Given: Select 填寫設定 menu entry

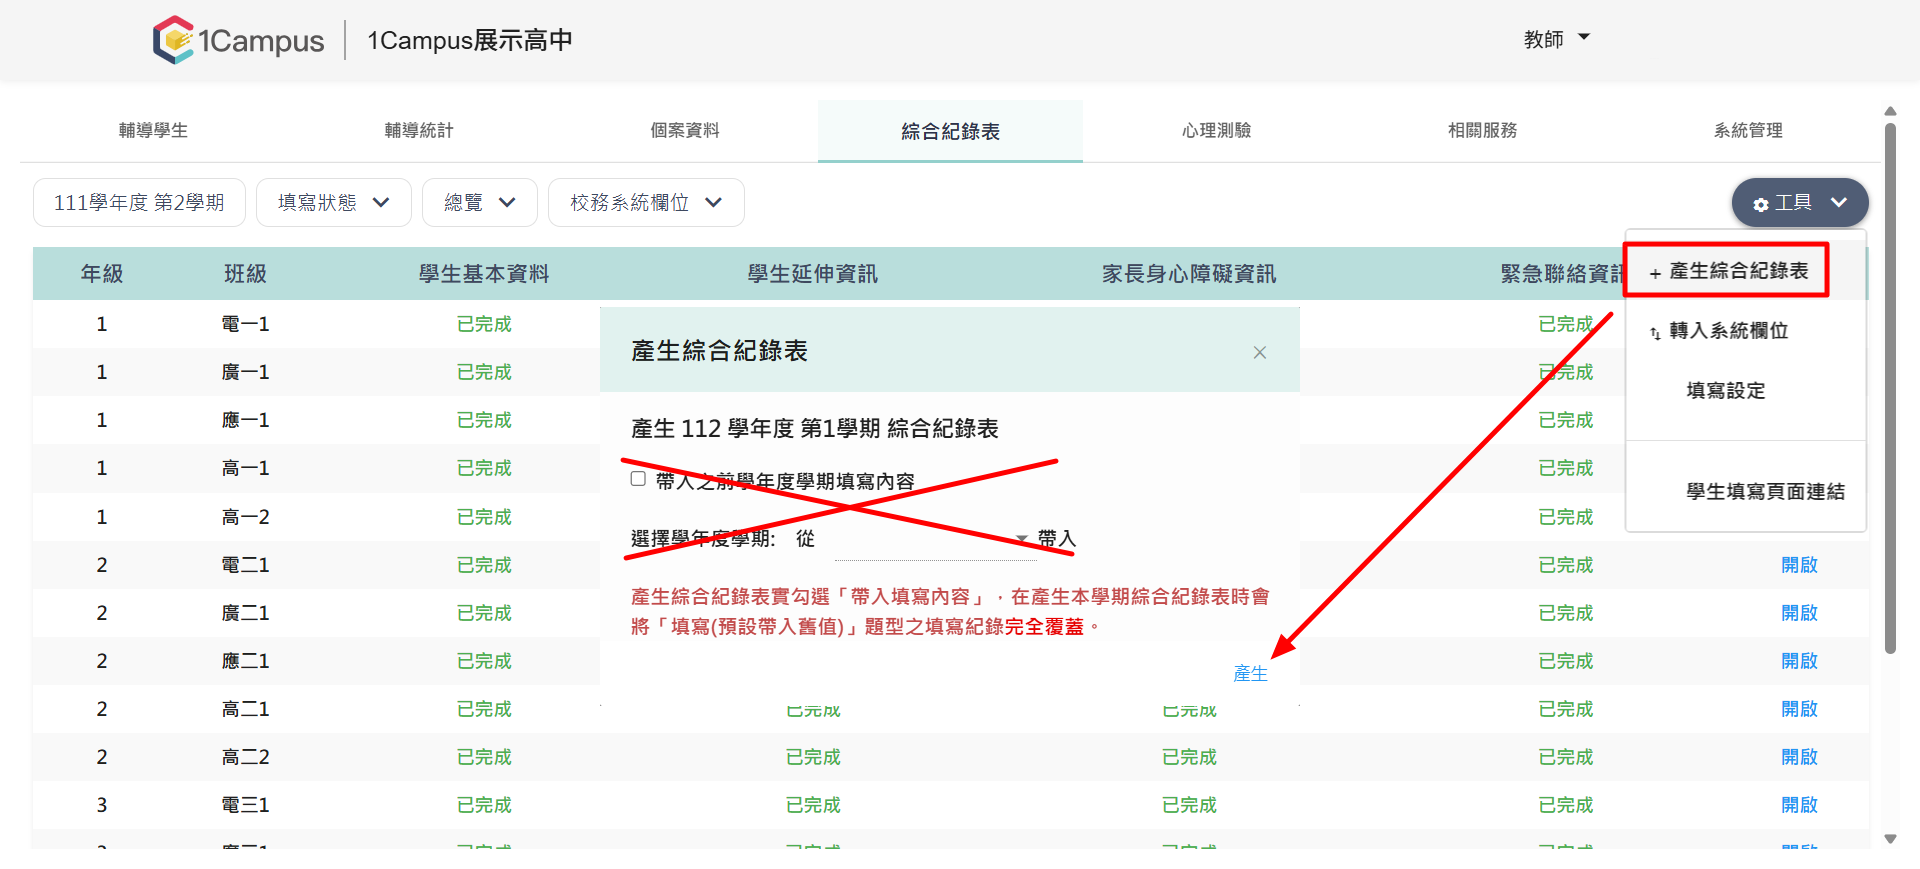Looking at the screenshot, I should 1745,391.
